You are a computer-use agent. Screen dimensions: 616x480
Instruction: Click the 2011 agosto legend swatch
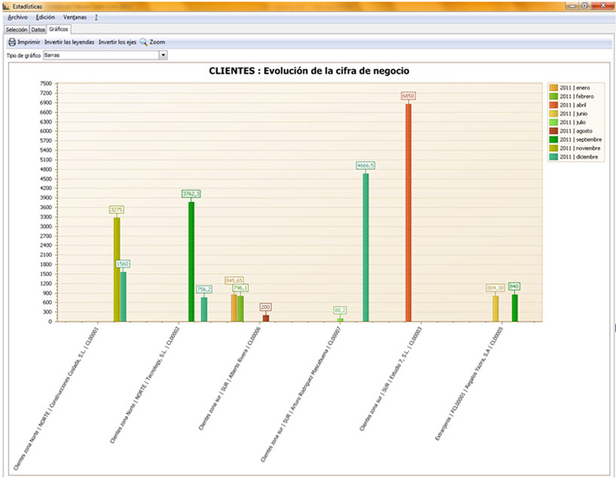[x=554, y=131]
